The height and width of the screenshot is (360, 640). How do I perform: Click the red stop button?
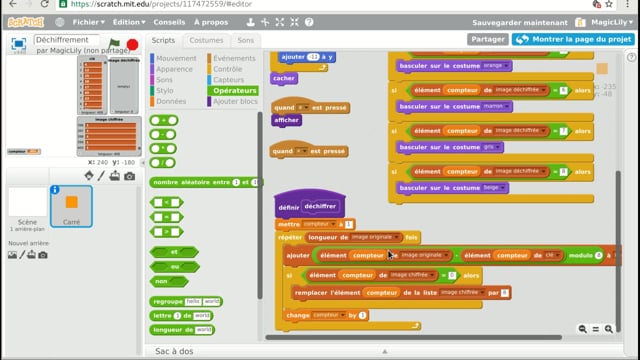coord(132,44)
